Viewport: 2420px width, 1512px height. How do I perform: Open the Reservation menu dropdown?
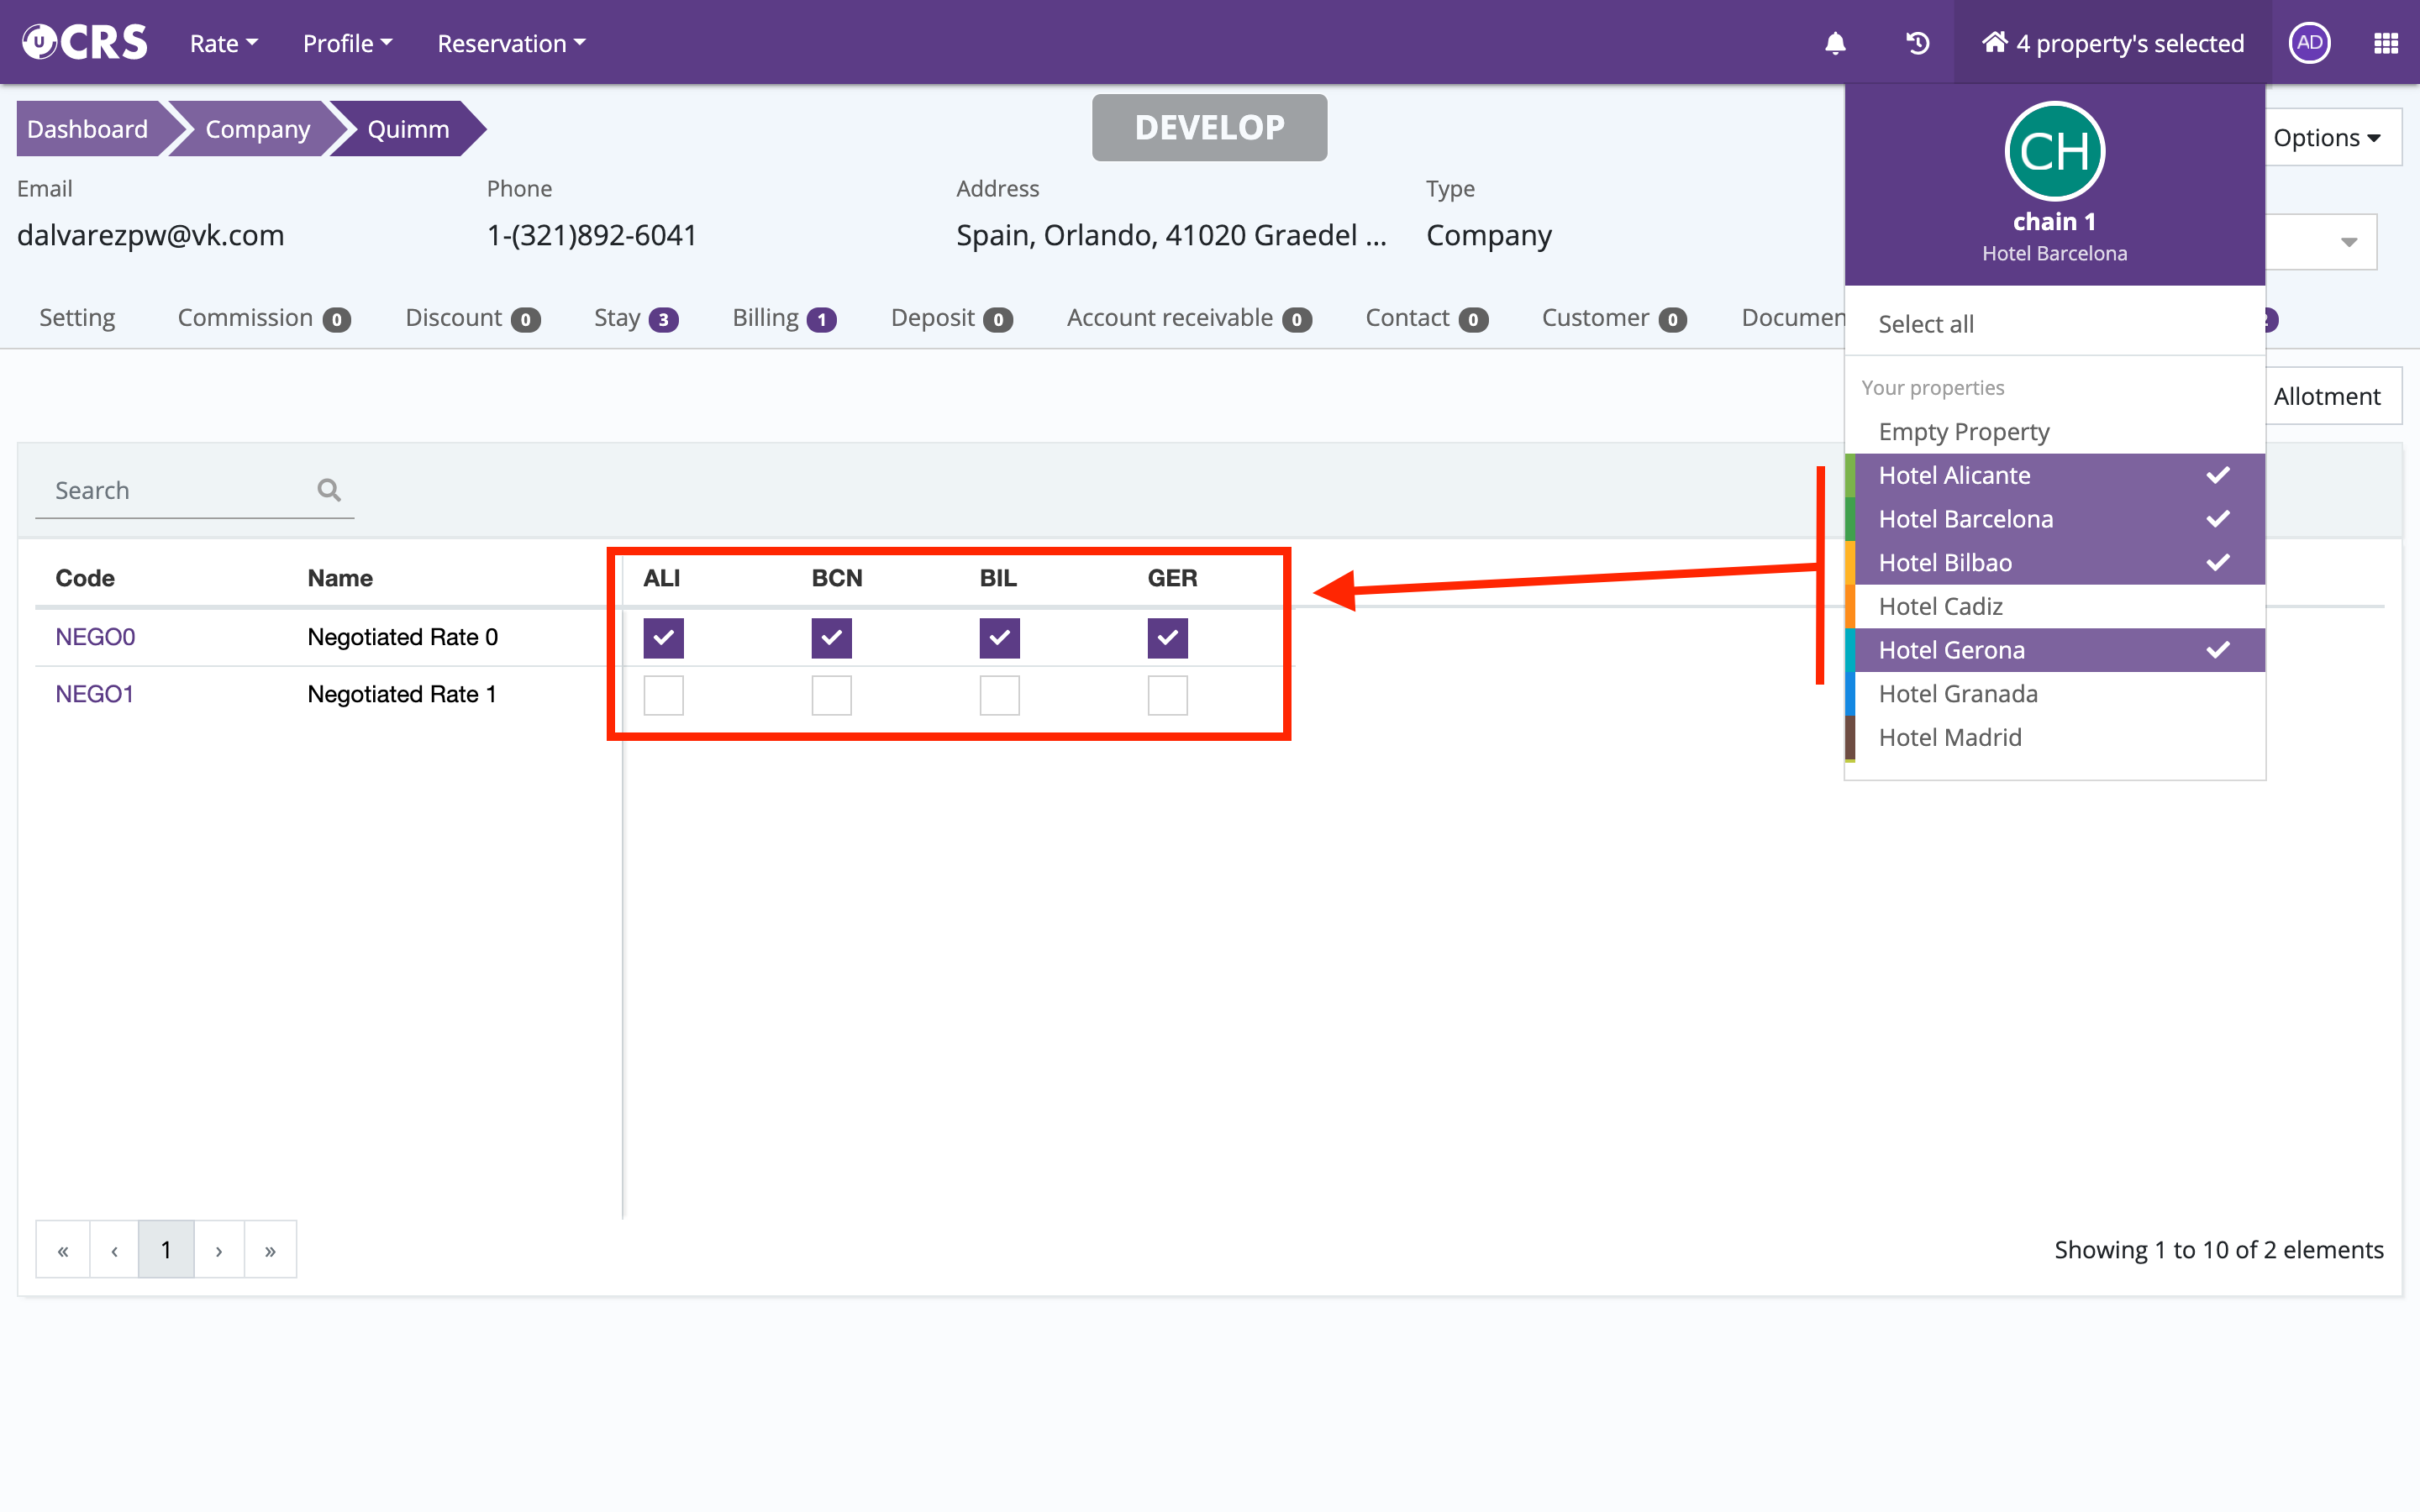[511, 43]
